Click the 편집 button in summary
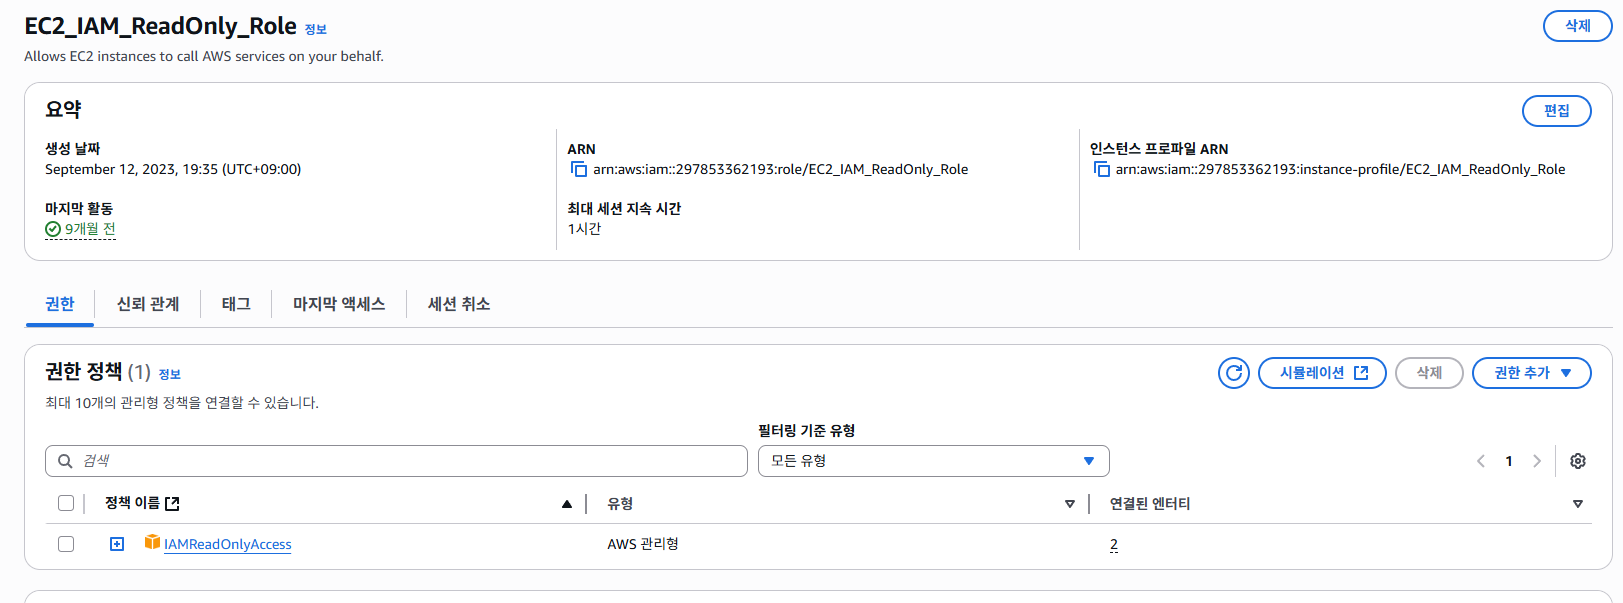1623x603 pixels. tap(1557, 111)
